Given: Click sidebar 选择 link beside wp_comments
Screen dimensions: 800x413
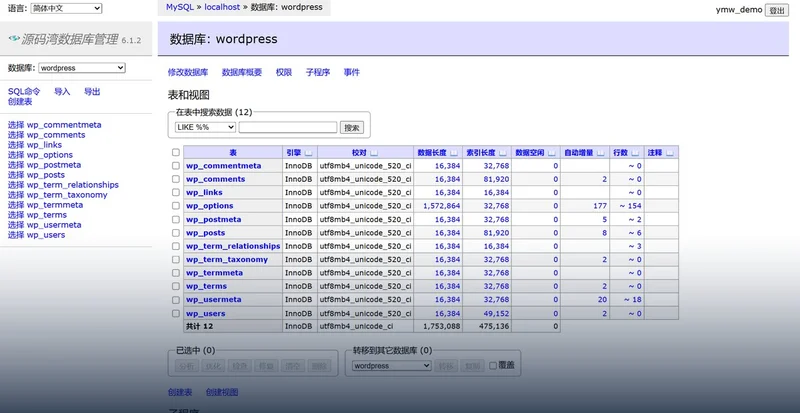Looking at the screenshot, I should click(x=16, y=135).
